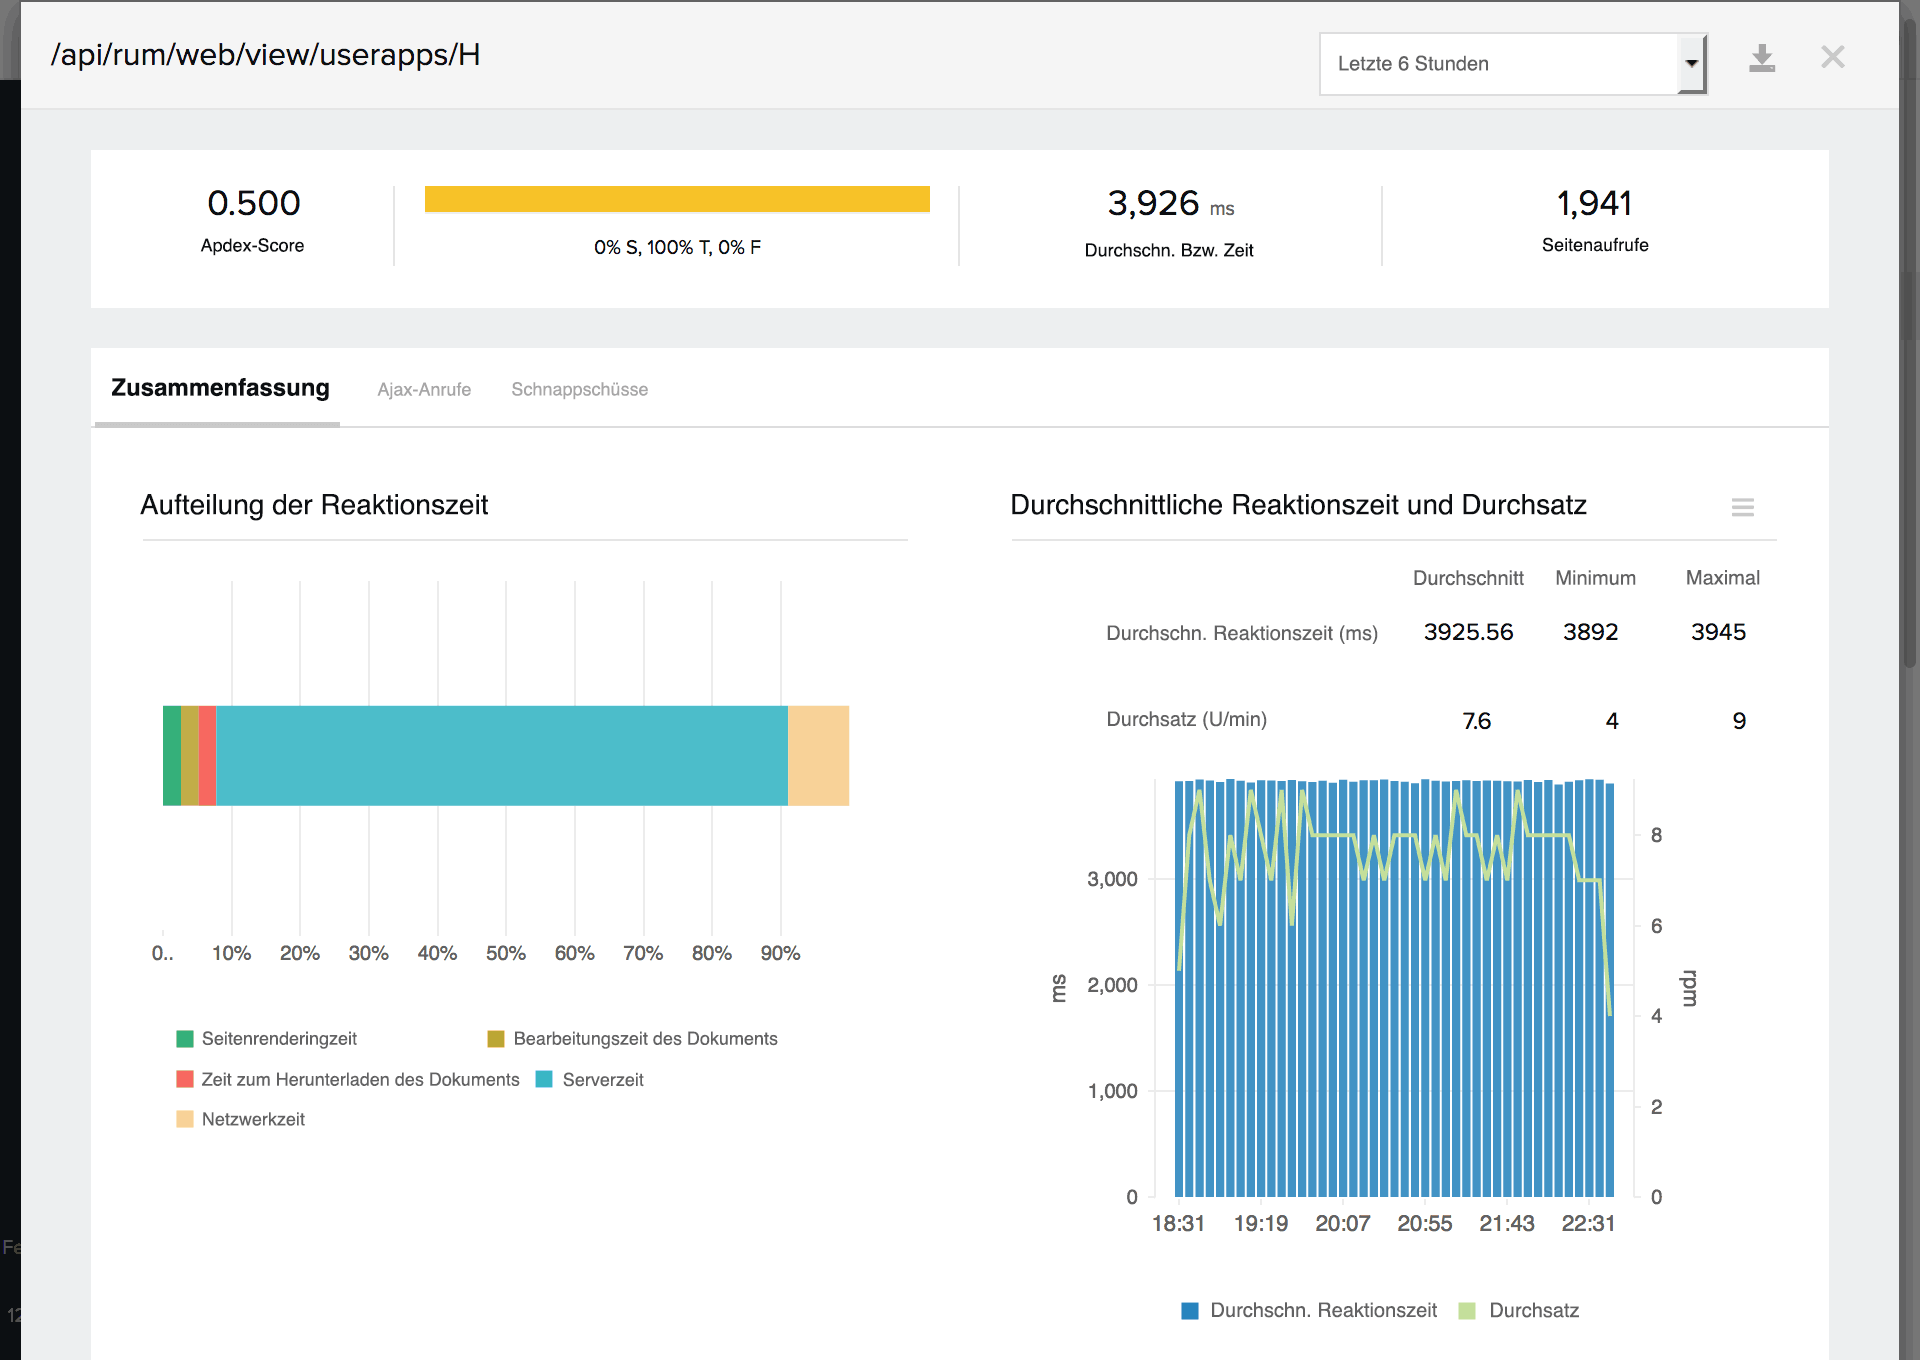Viewport: 1920px width, 1360px height.
Task: Switch to the Ajax-Anrufe tab
Action: (x=424, y=389)
